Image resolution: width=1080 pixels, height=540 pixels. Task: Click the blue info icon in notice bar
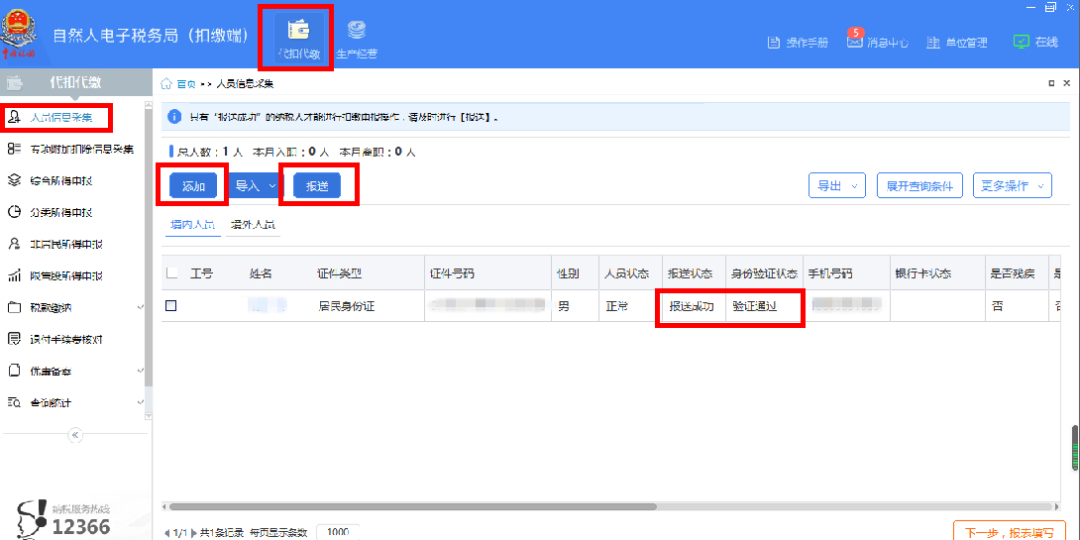(175, 116)
